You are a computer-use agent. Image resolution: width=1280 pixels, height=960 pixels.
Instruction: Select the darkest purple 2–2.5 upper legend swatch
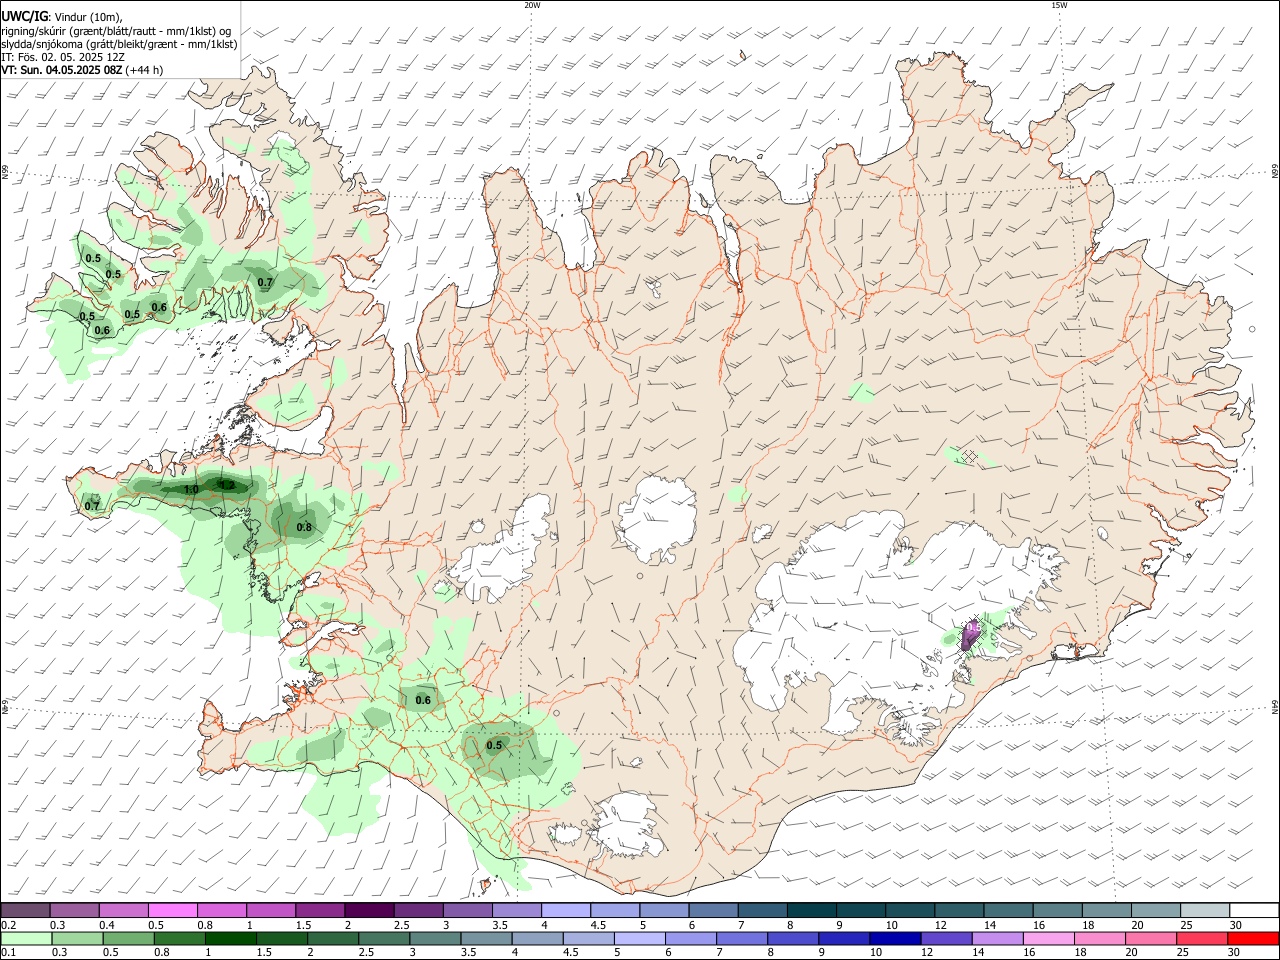368,910
